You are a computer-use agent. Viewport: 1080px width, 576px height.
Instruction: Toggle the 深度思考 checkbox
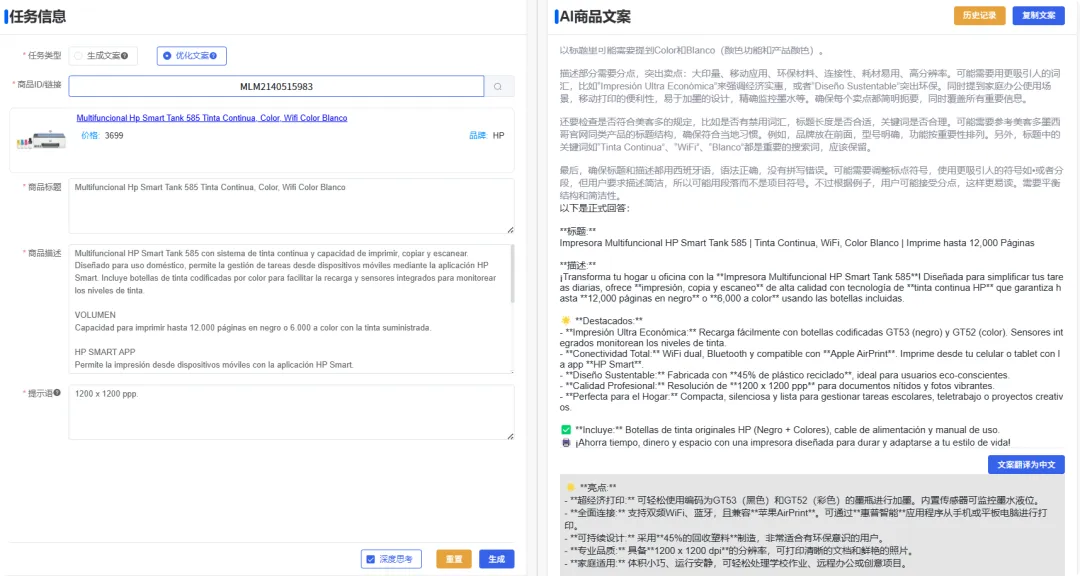pyautogui.click(x=371, y=559)
